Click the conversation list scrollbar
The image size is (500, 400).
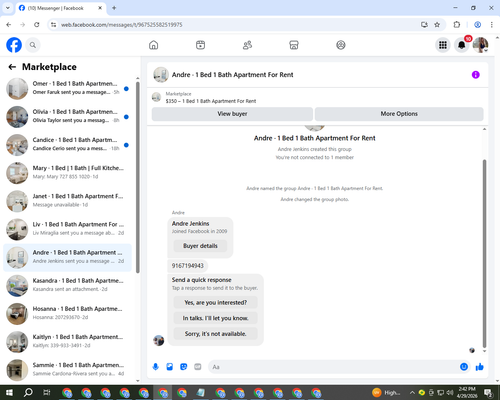click(138, 177)
